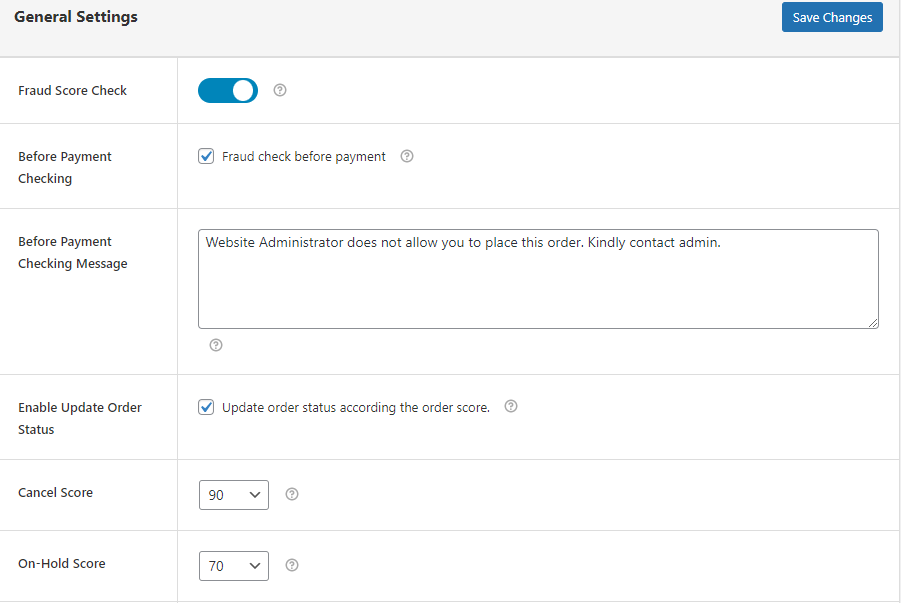The image size is (901, 603).
Task: Click the resize handle of the message textarea
Action: pos(872,322)
